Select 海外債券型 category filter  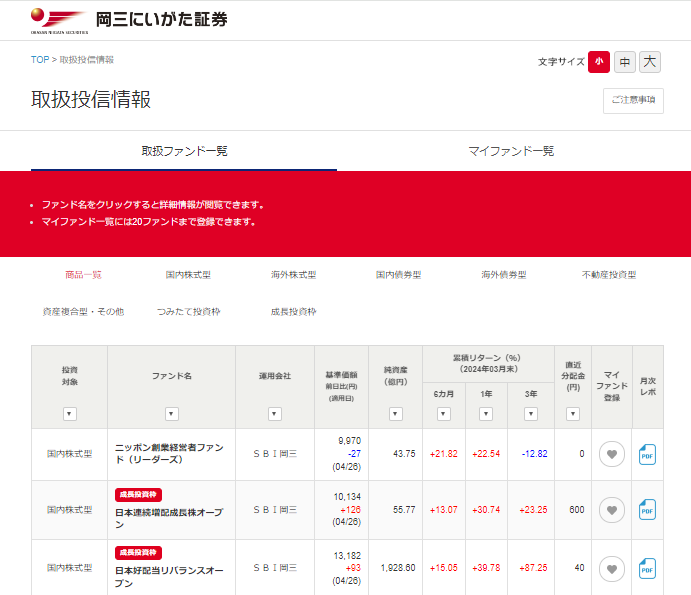click(504, 275)
